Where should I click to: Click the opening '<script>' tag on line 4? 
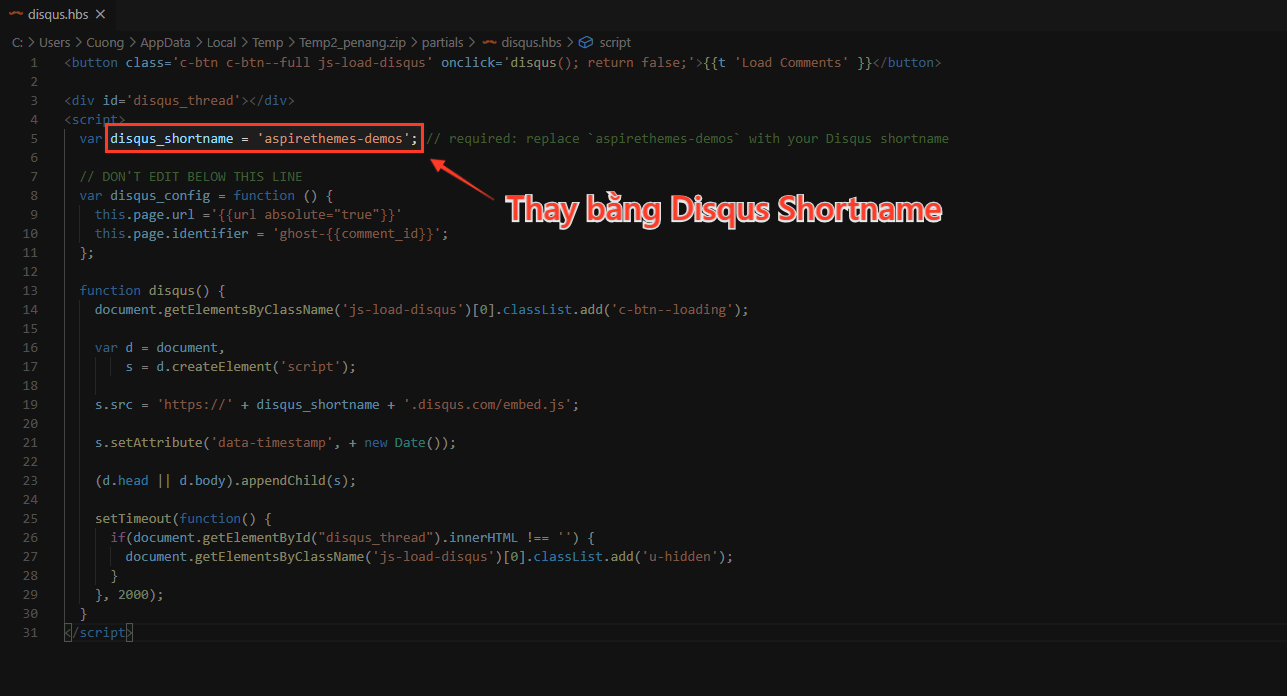tap(95, 119)
